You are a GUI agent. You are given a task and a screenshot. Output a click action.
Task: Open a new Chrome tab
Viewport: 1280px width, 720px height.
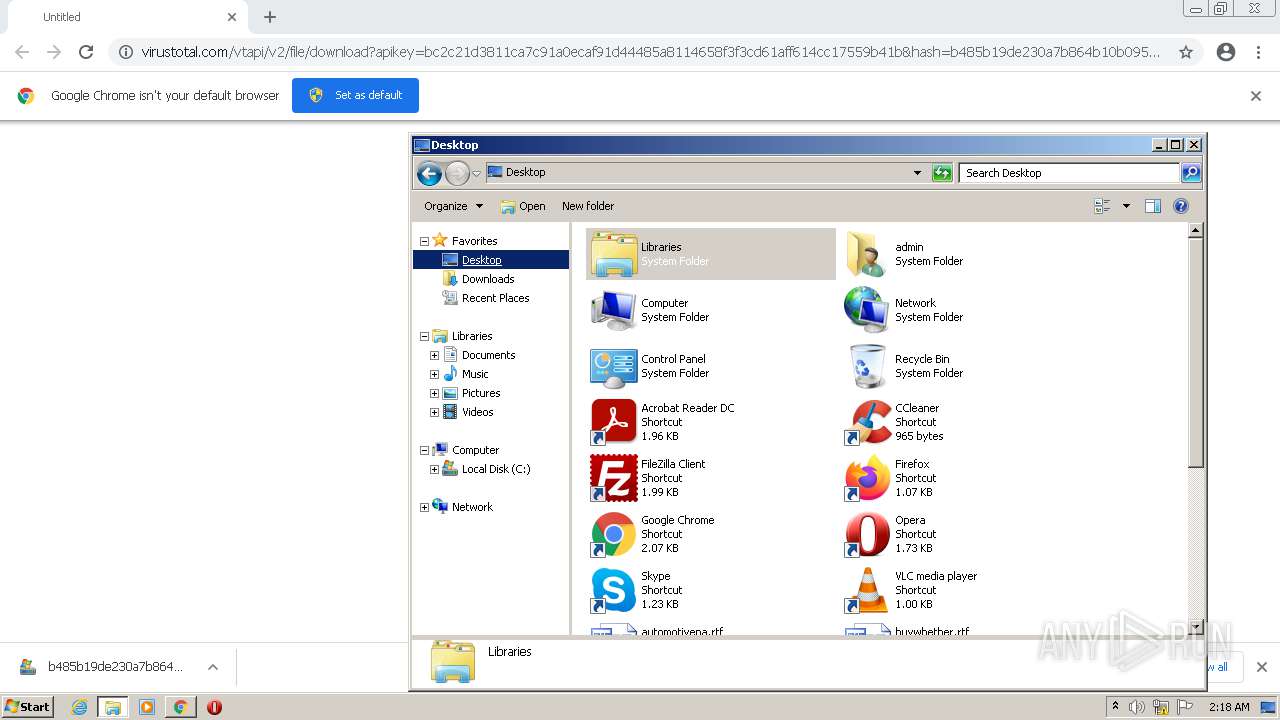click(270, 17)
